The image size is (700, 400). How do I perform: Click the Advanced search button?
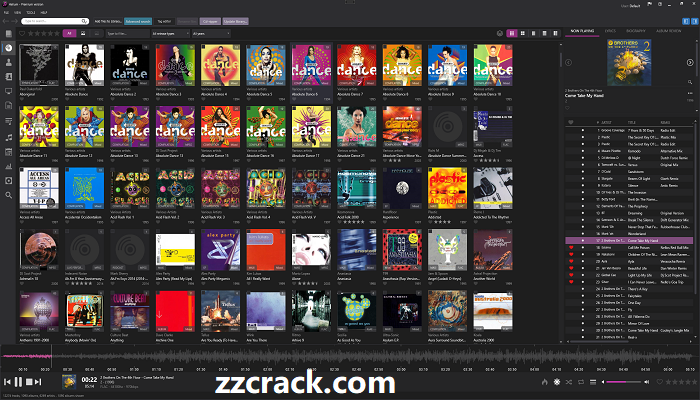coord(138,21)
